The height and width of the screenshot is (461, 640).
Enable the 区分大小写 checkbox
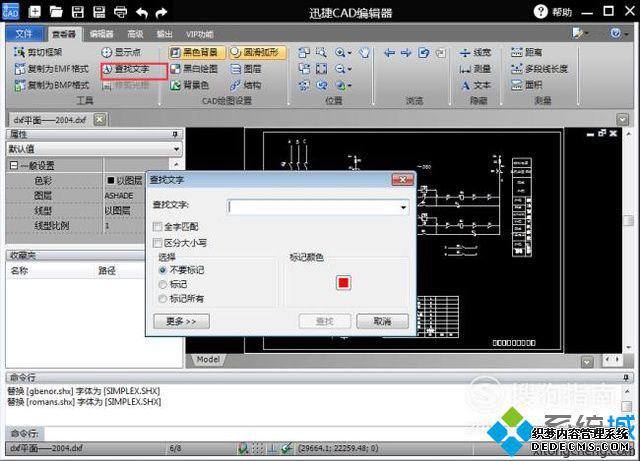(x=158, y=243)
